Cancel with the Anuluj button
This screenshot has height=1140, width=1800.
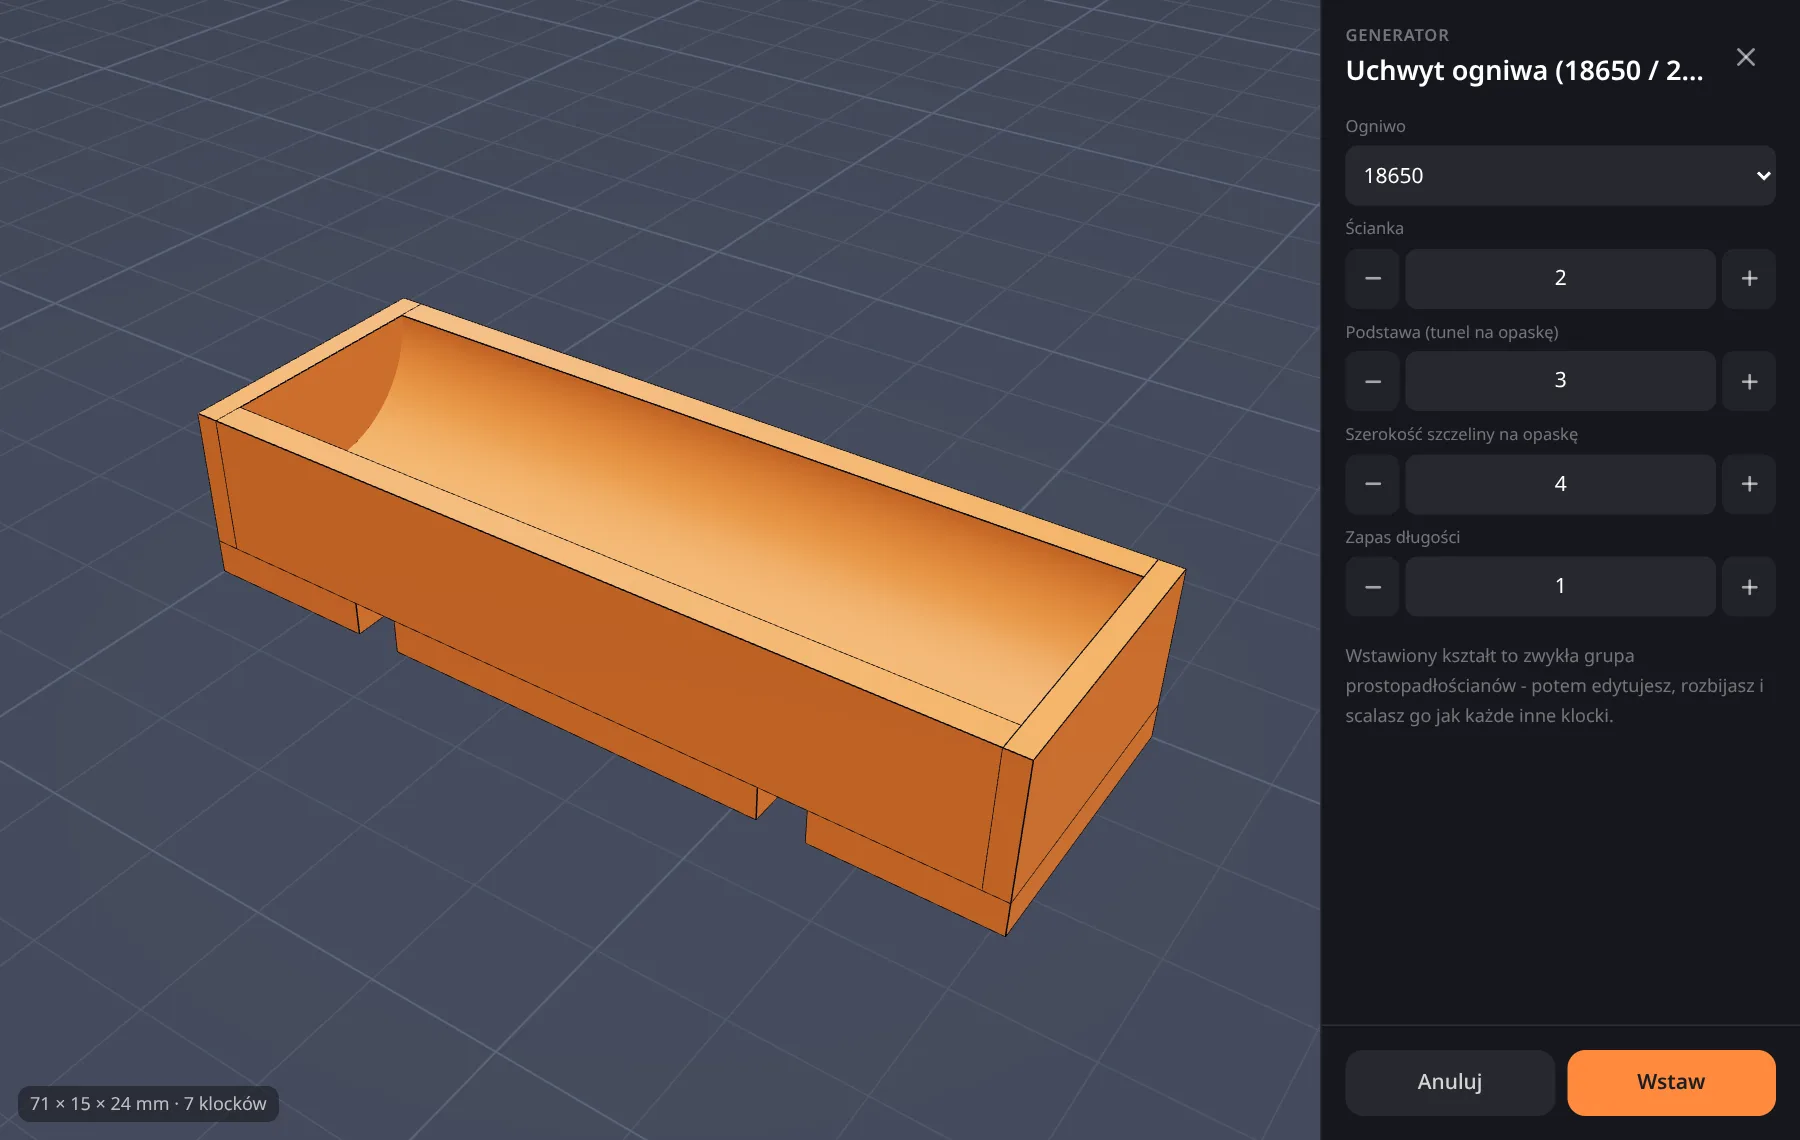click(1449, 1082)
